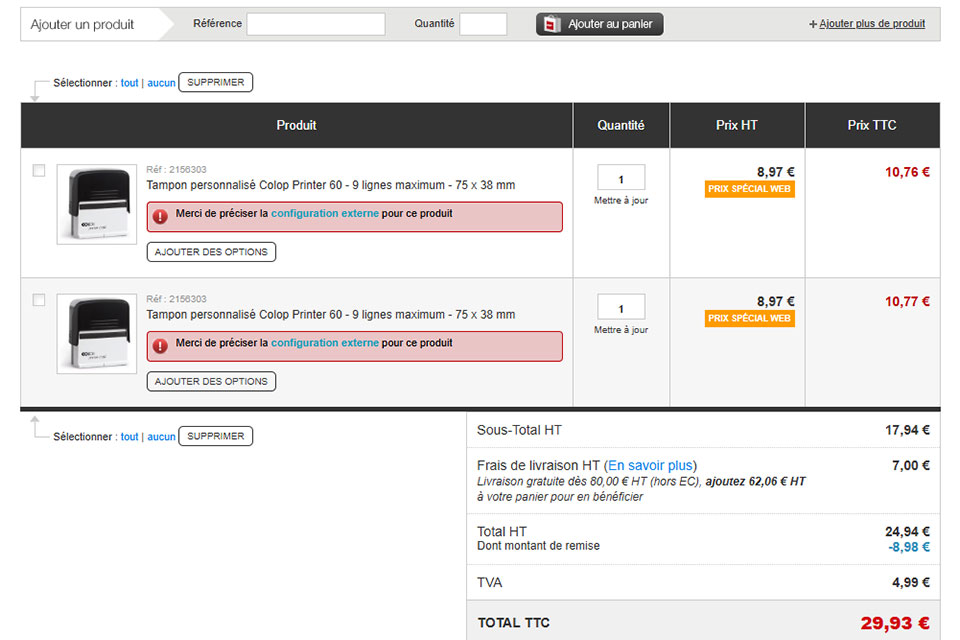Click AJOUTER DES OPTIONS in the 10,77 € row
The width and height of the screenshot is (960, 640).
(x=211, y=382)
